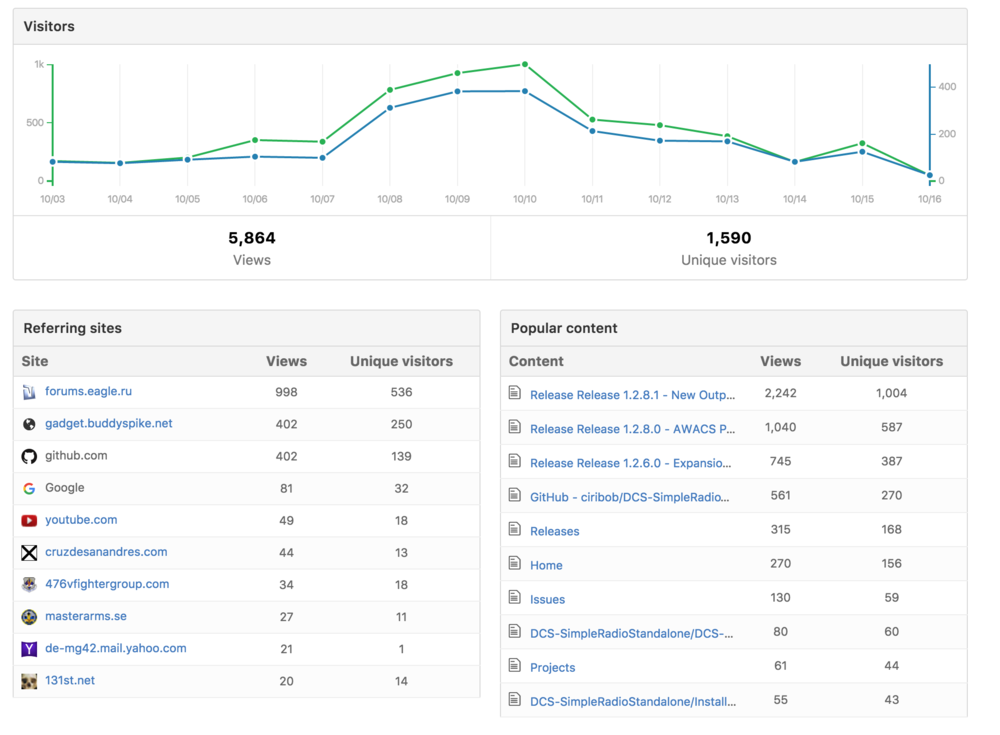Click the Google logo icon
This screenshot has width=1000, height=735.
29,488
